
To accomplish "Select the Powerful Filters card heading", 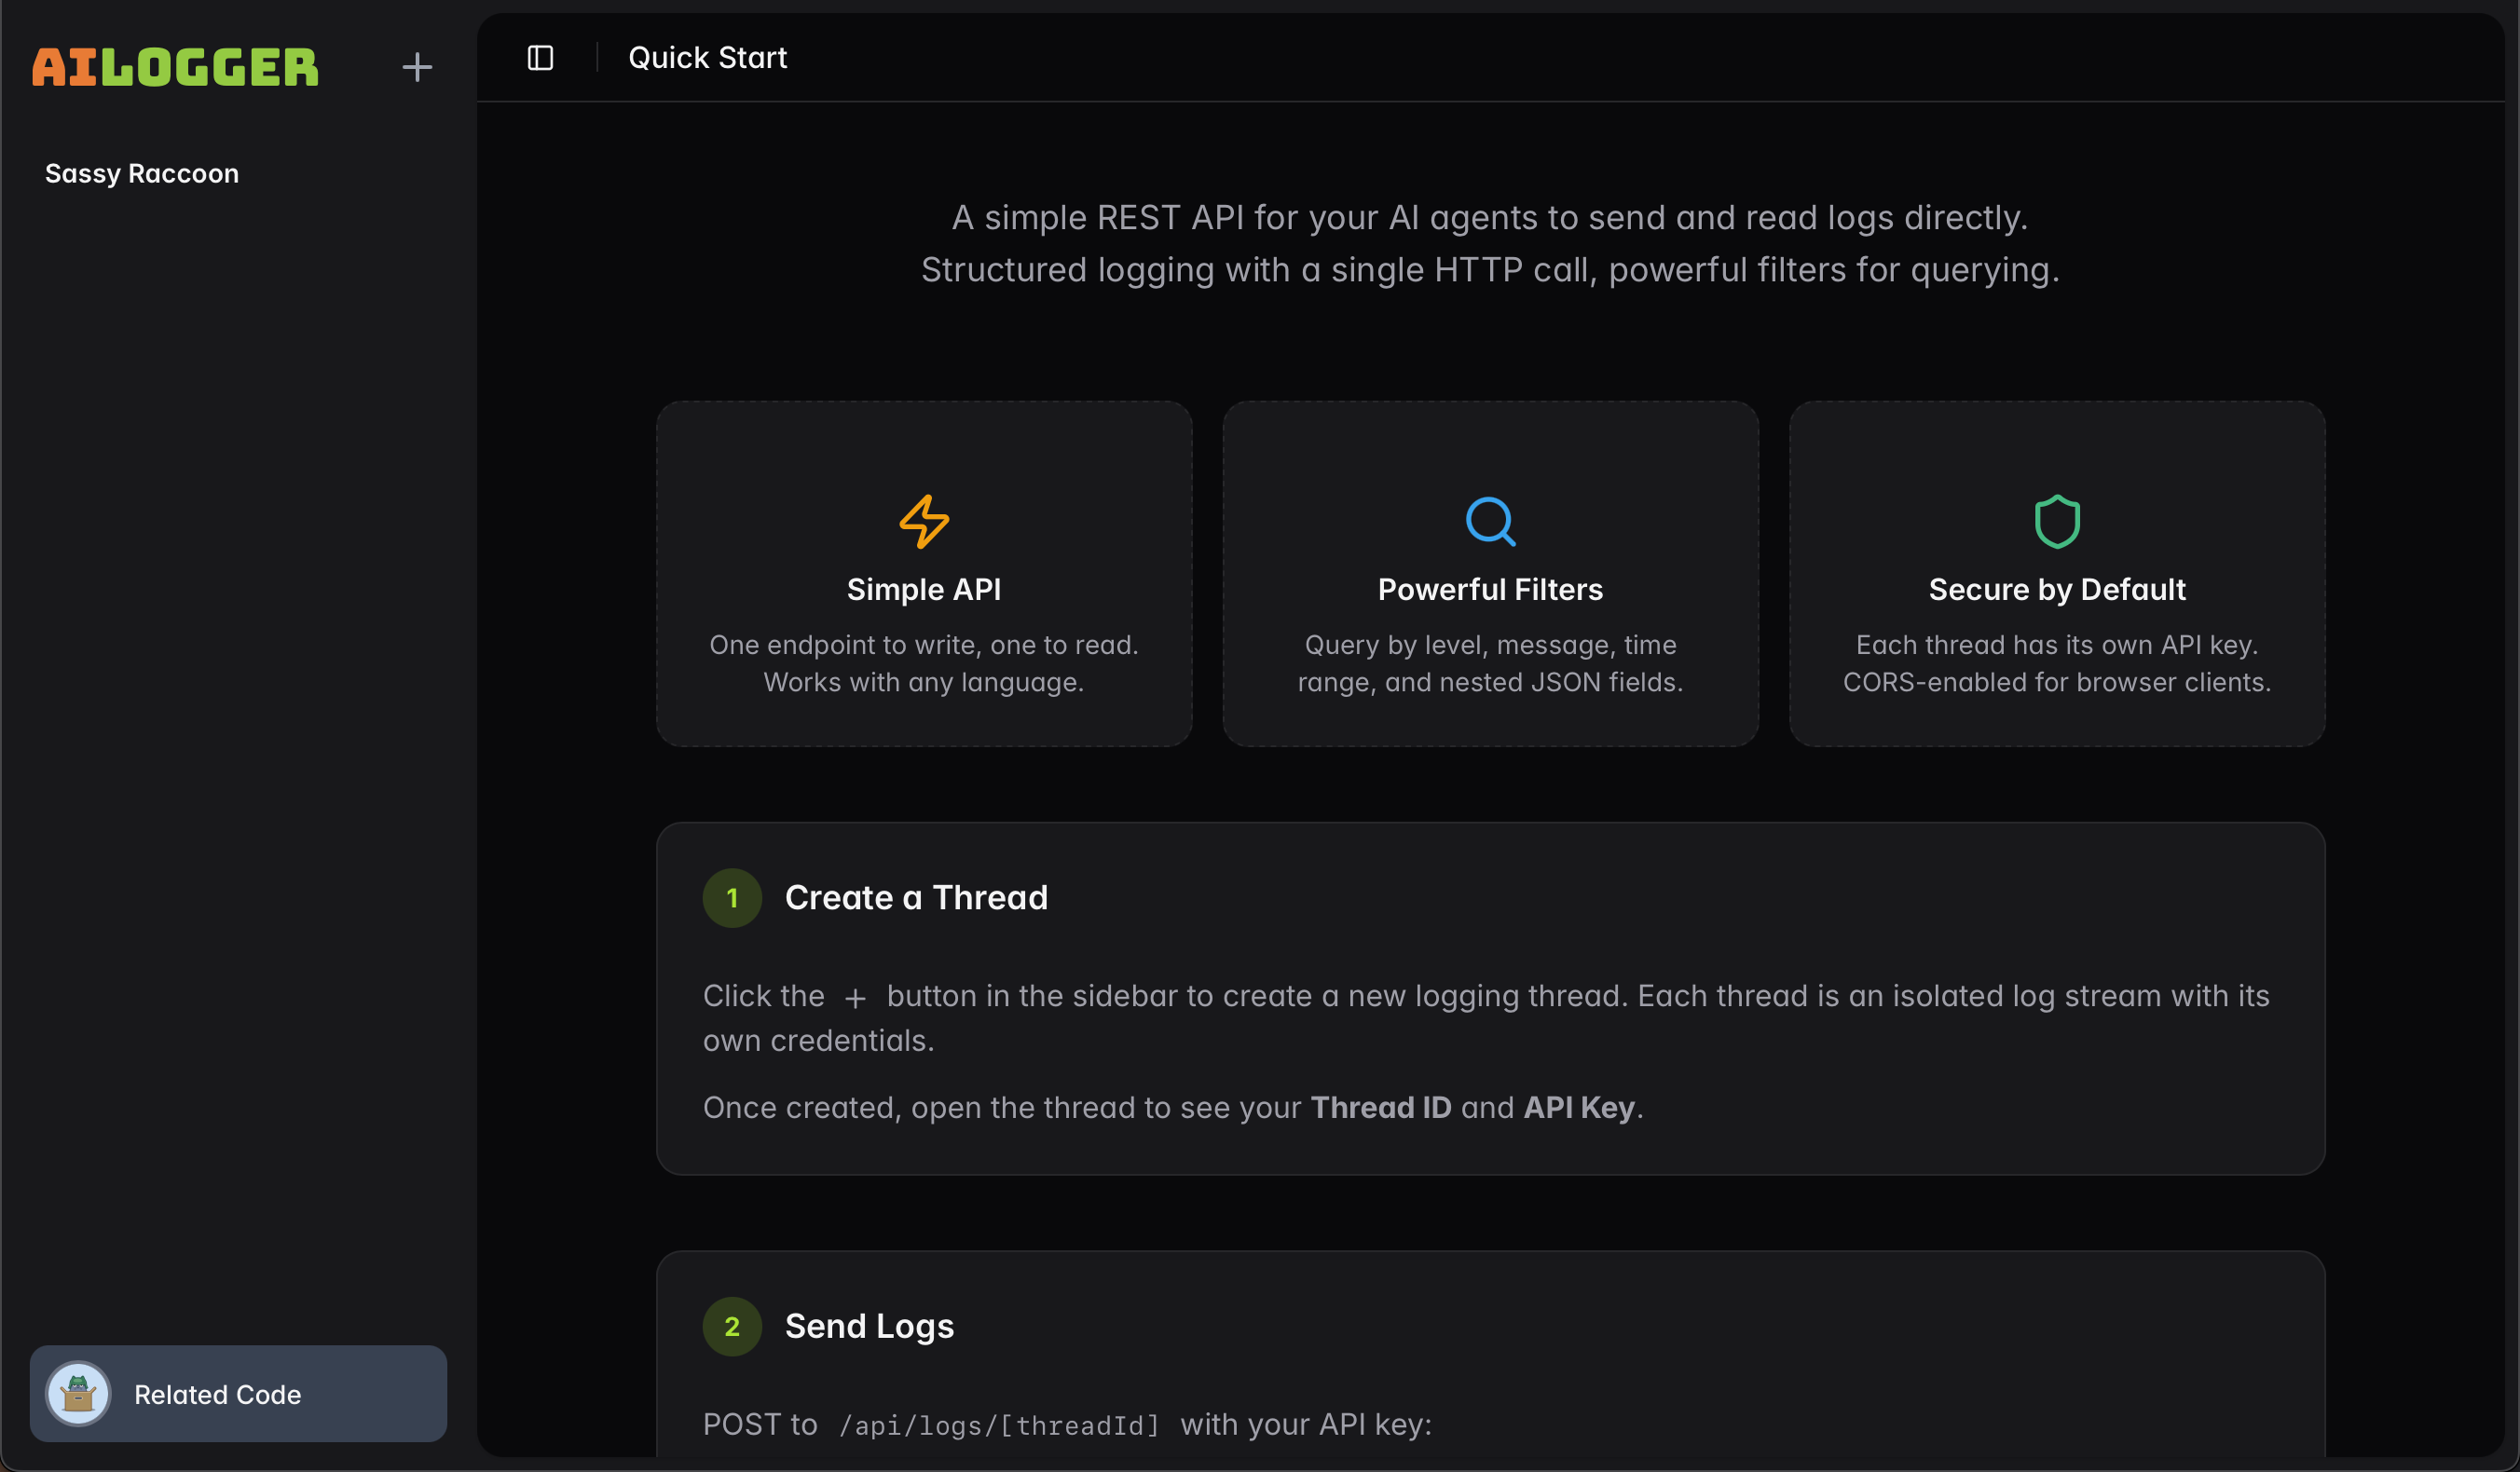I will click(1490, 590).
